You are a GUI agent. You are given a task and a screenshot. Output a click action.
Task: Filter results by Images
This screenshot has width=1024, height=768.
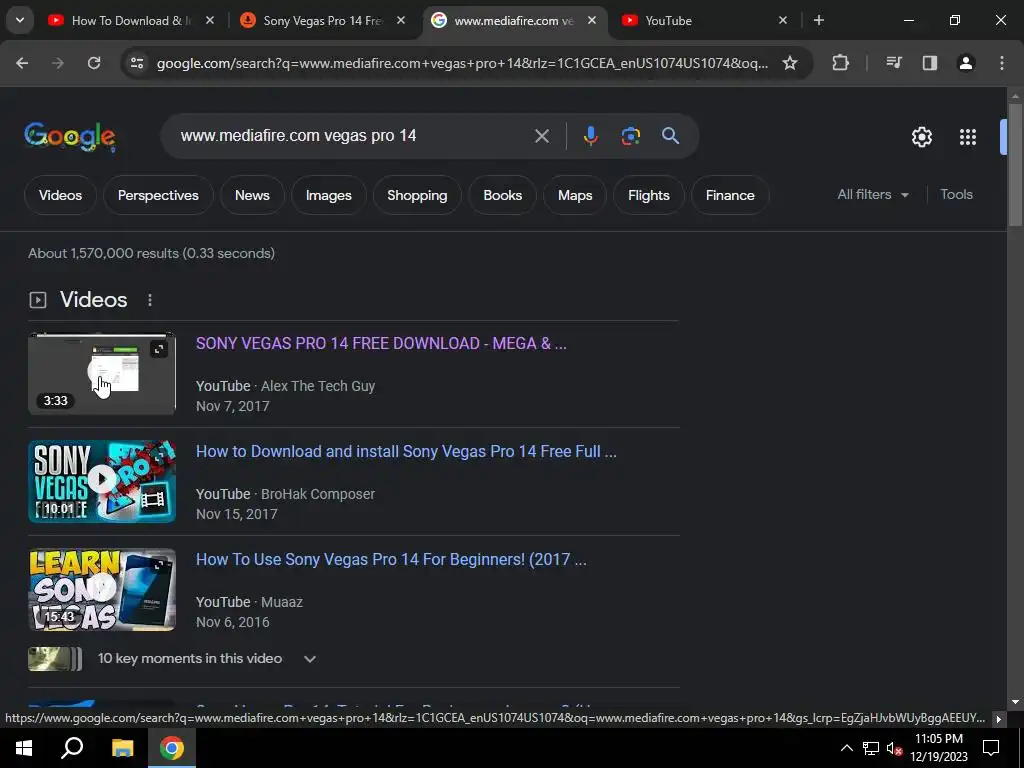(x=328, y=195)
